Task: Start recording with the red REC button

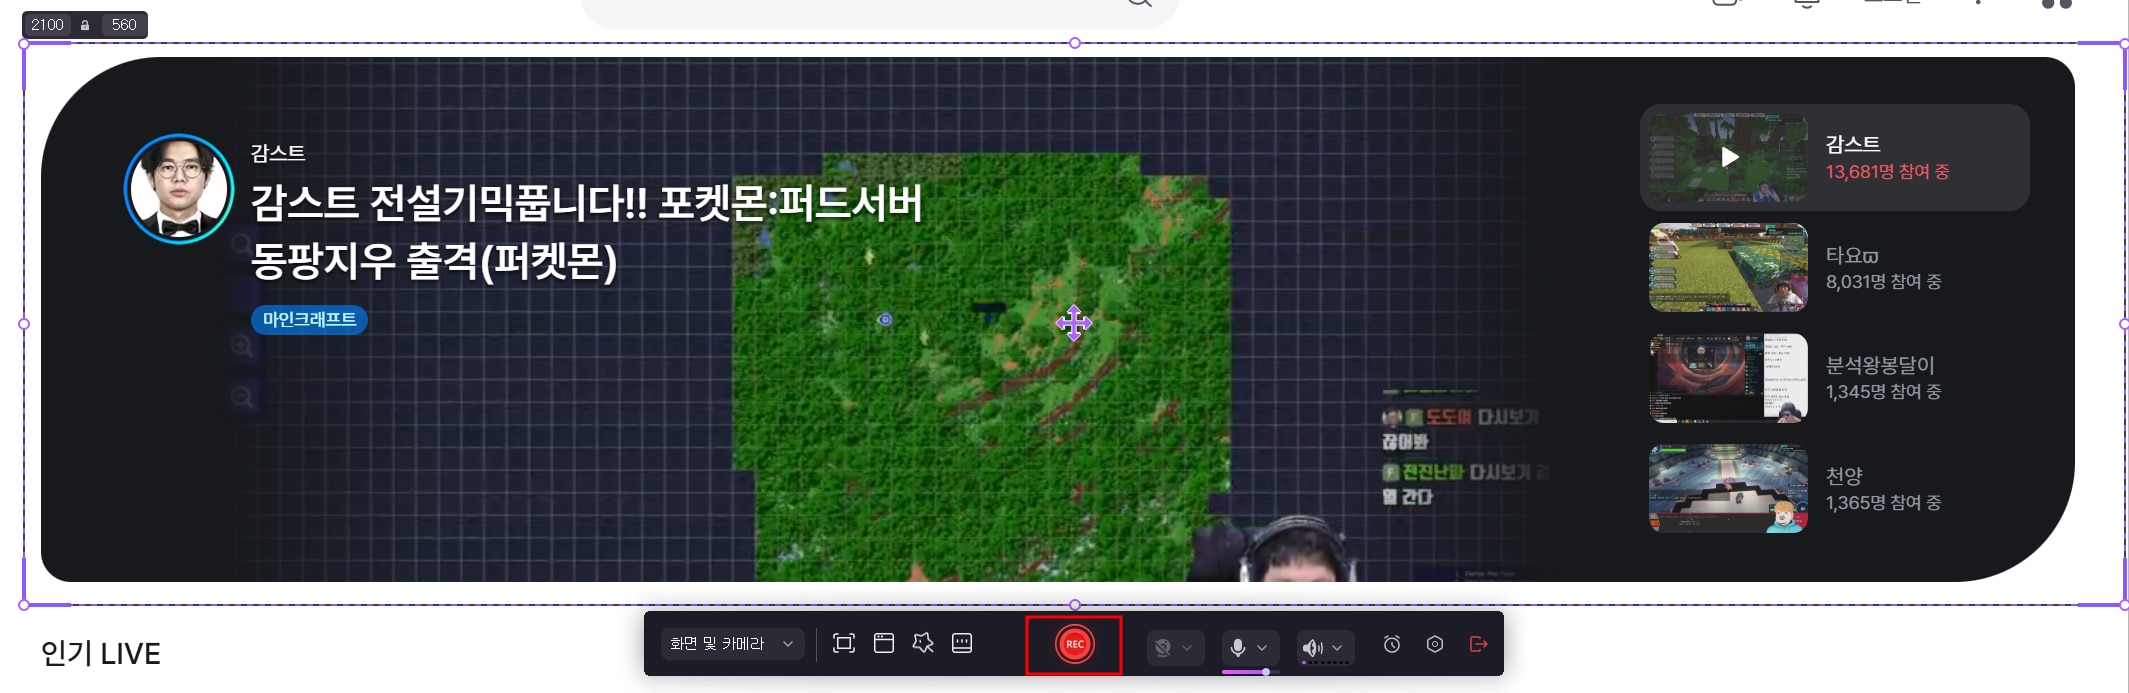Action: point(1074,644)
